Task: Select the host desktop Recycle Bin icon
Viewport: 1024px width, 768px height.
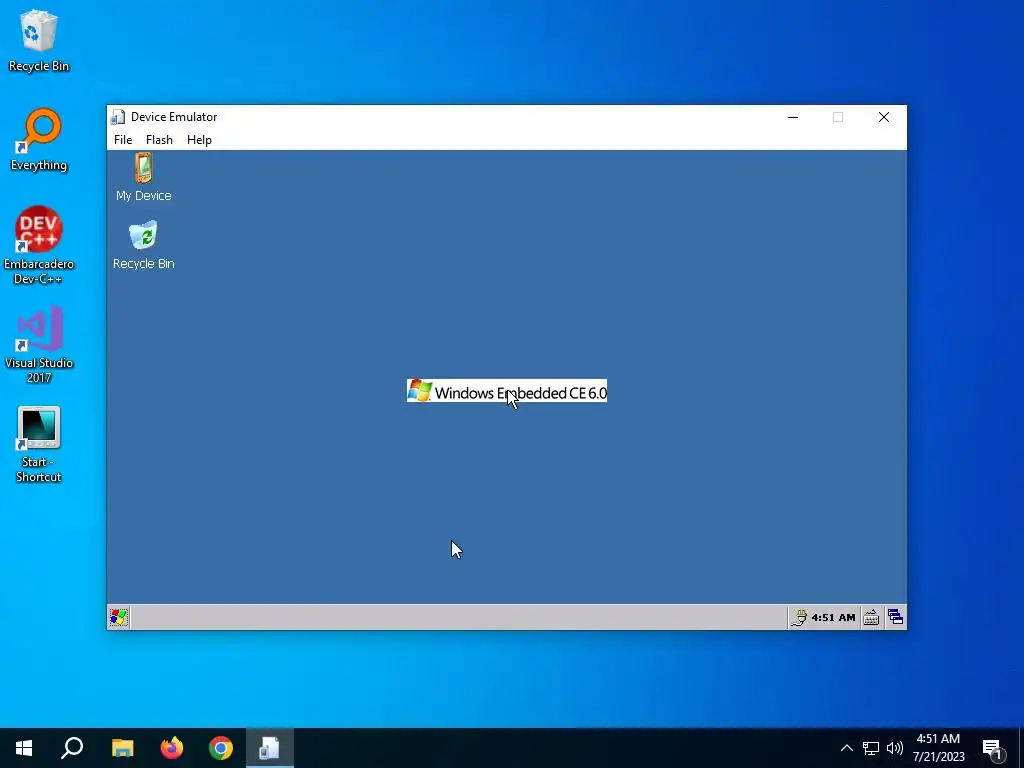Action: pyautogui.click(x=39, y=40)
